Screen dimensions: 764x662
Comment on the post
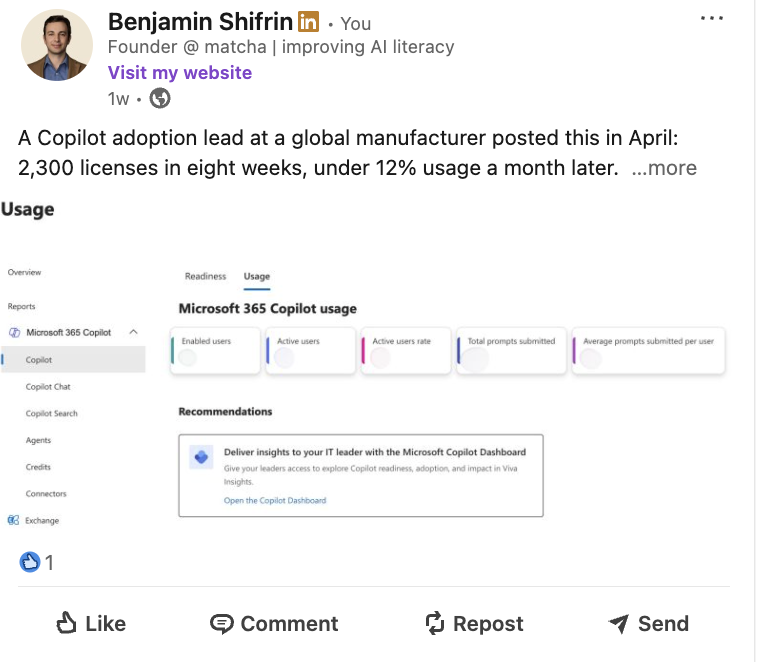[x=274, y=624]
